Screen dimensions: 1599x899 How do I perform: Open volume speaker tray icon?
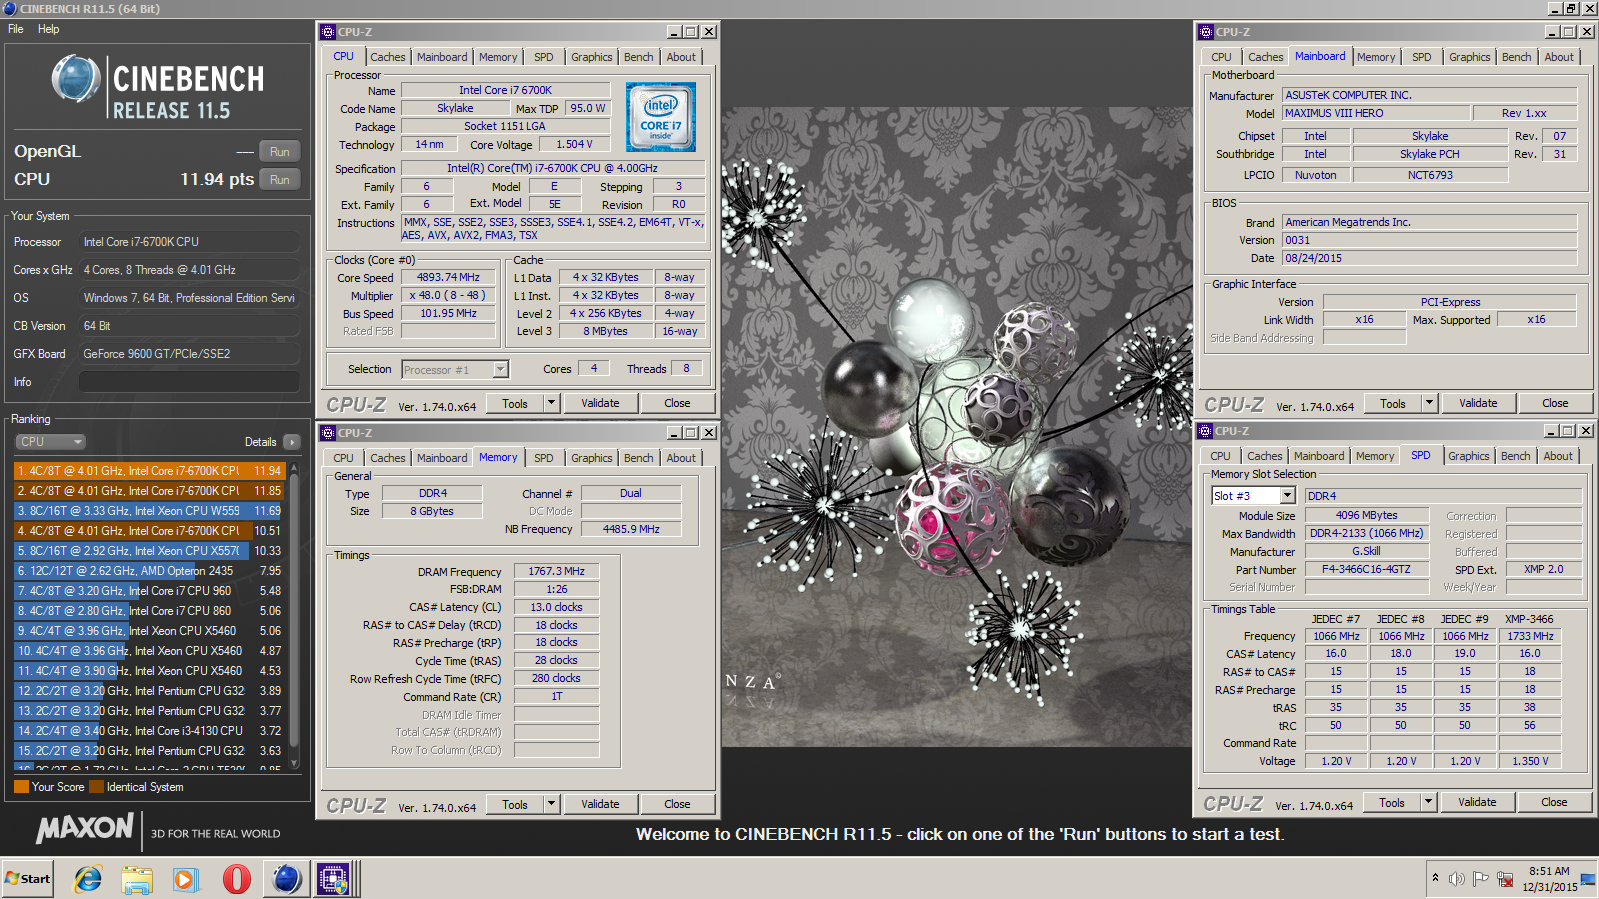pyautogui.click(x=1456, y=879)
